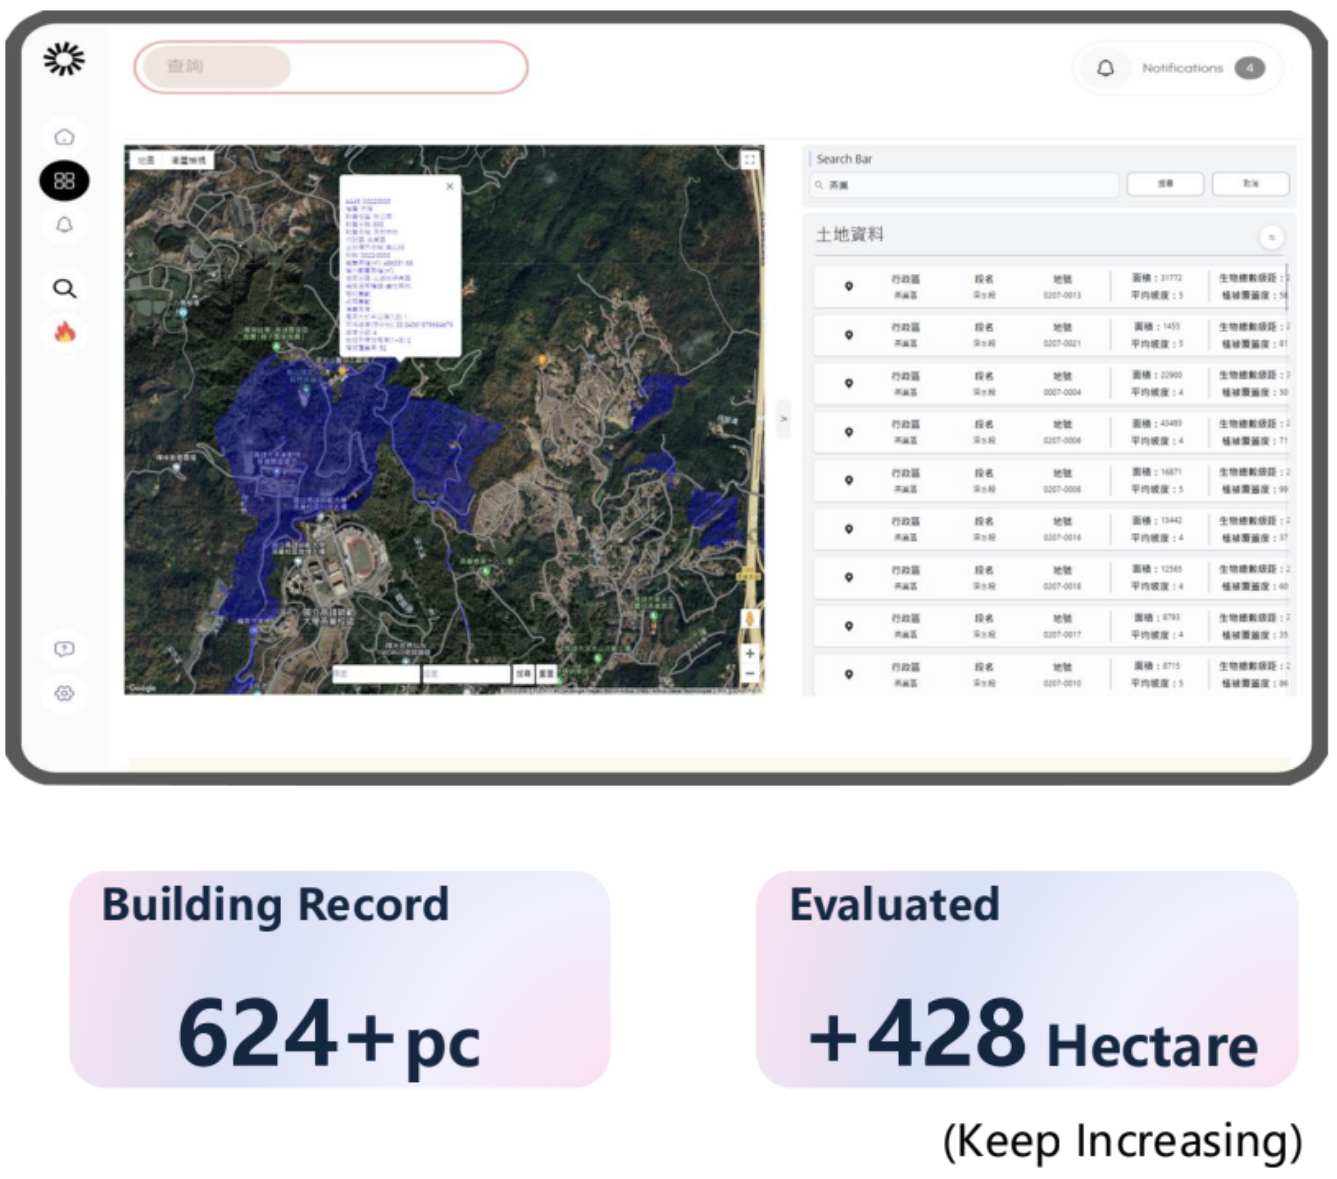1337x1179 pixels.
Task: Open settings via the sidebar gear icon
Action: tap(64, 693)
